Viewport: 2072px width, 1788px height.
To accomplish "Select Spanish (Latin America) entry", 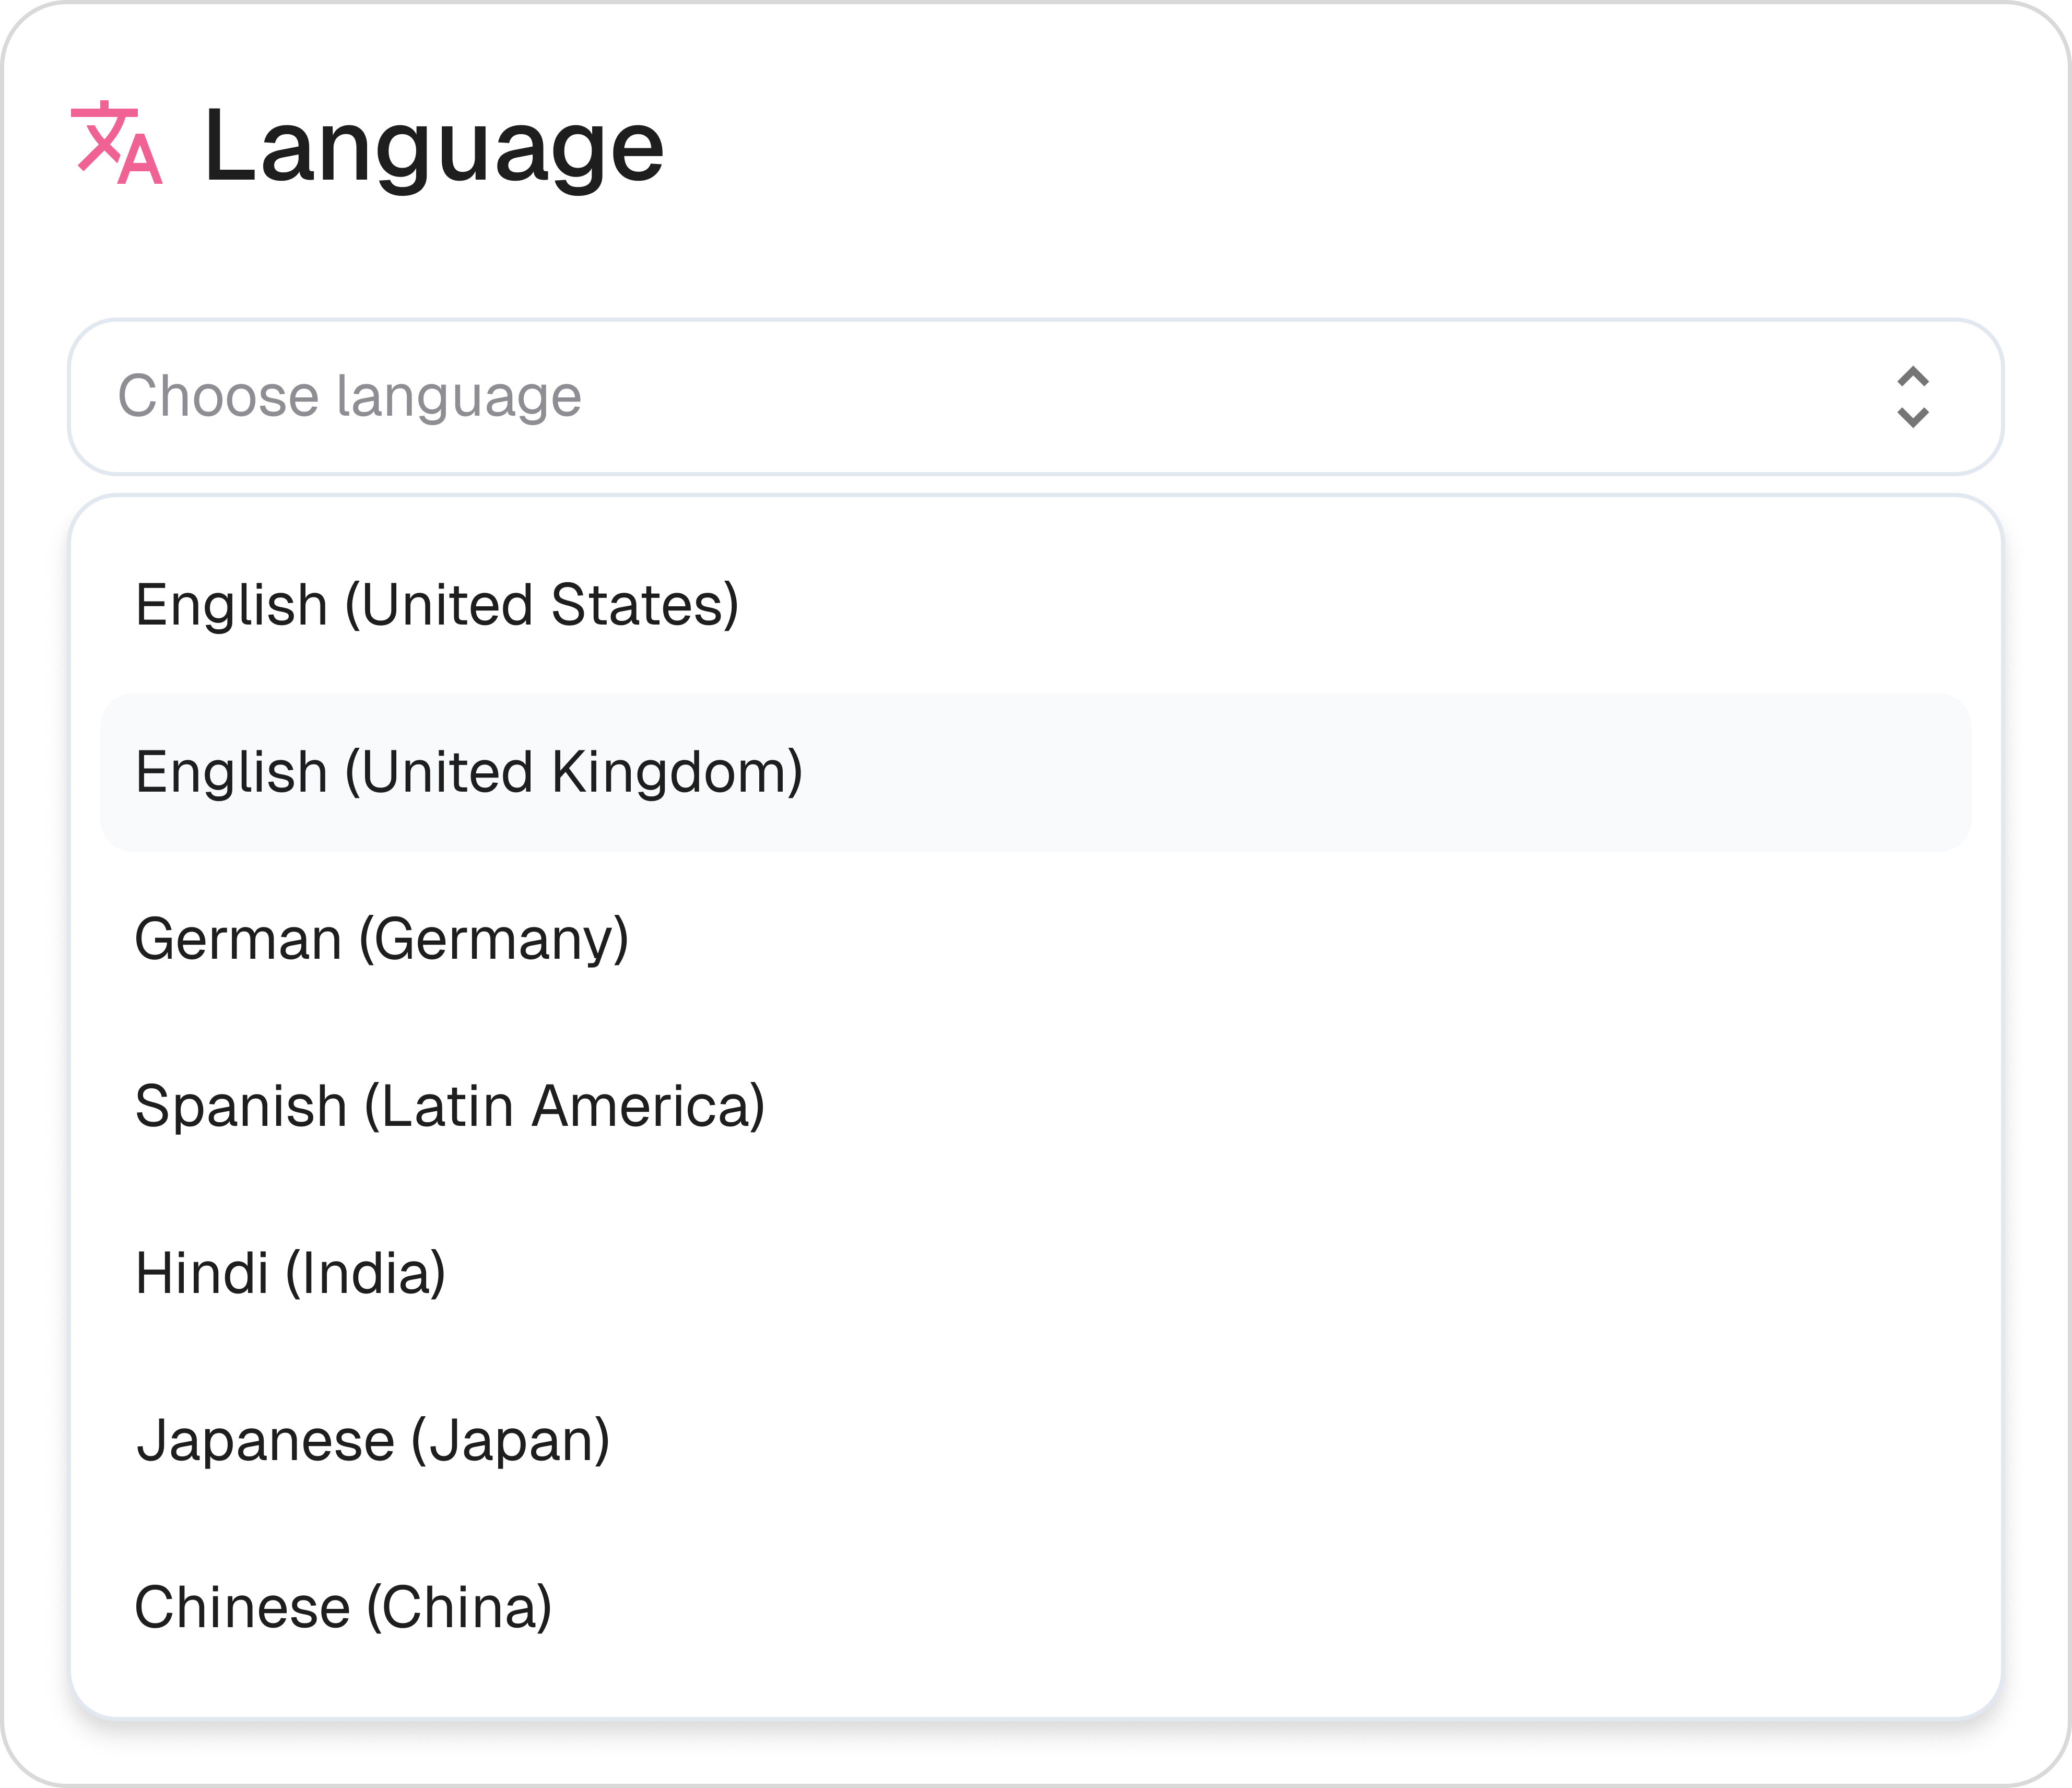I will click(x=1035, y=1106).
